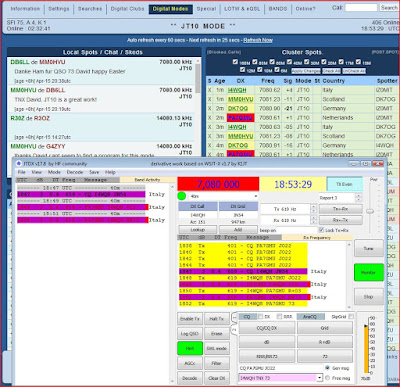Click the Decode button
Image resolution: width=400 pixels, height=387 pixels.
tap(190, 378)
